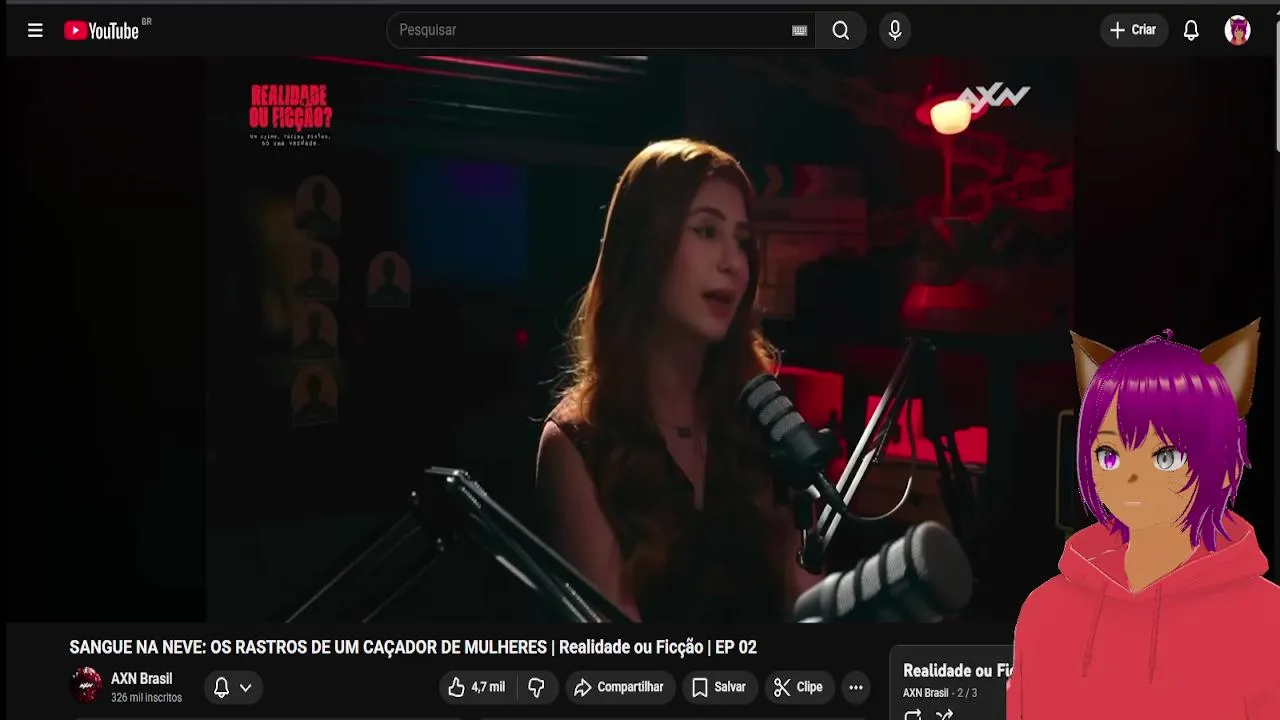This screenshot has width=1280, height=720.
Task: Focus the Pesquisar search field
Action: coord(590,30)
